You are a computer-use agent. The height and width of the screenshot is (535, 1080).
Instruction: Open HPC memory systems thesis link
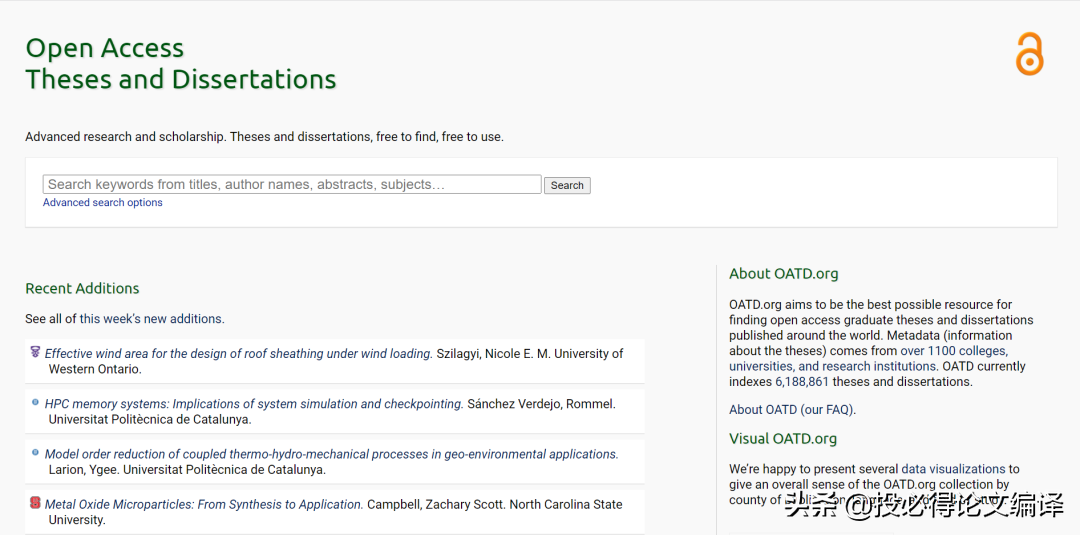[x=254, y=404]
